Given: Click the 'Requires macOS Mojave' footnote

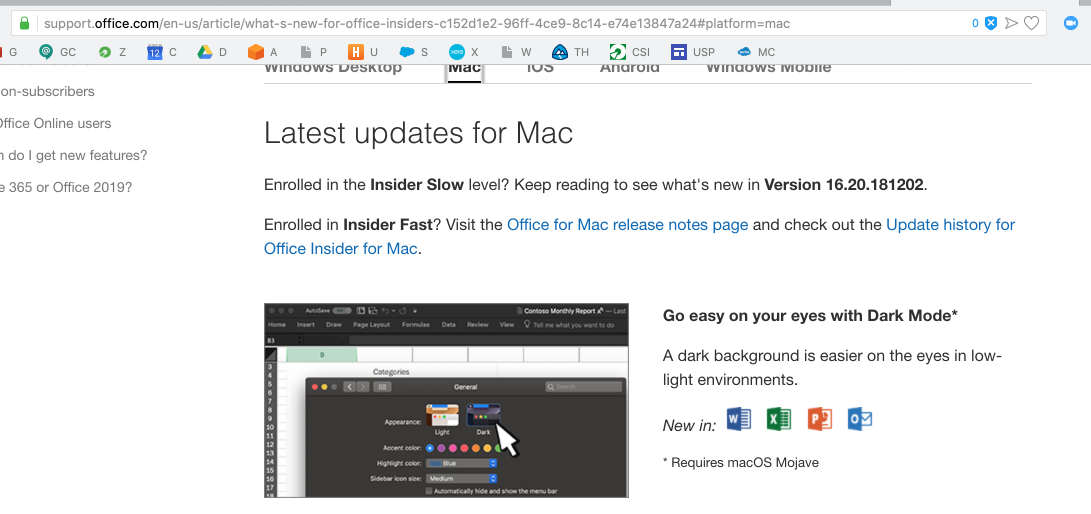Looking at the screenshot, I should [x=740, y=462].
